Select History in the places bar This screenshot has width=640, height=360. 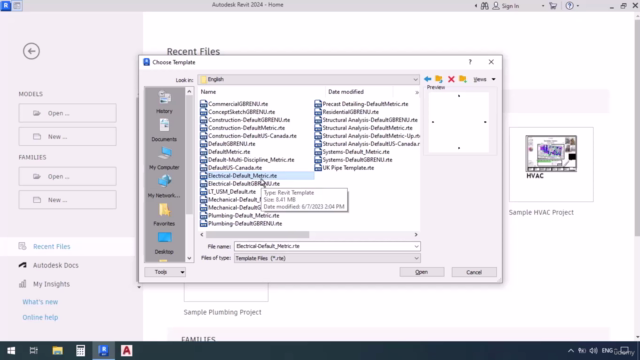(164, 102)
